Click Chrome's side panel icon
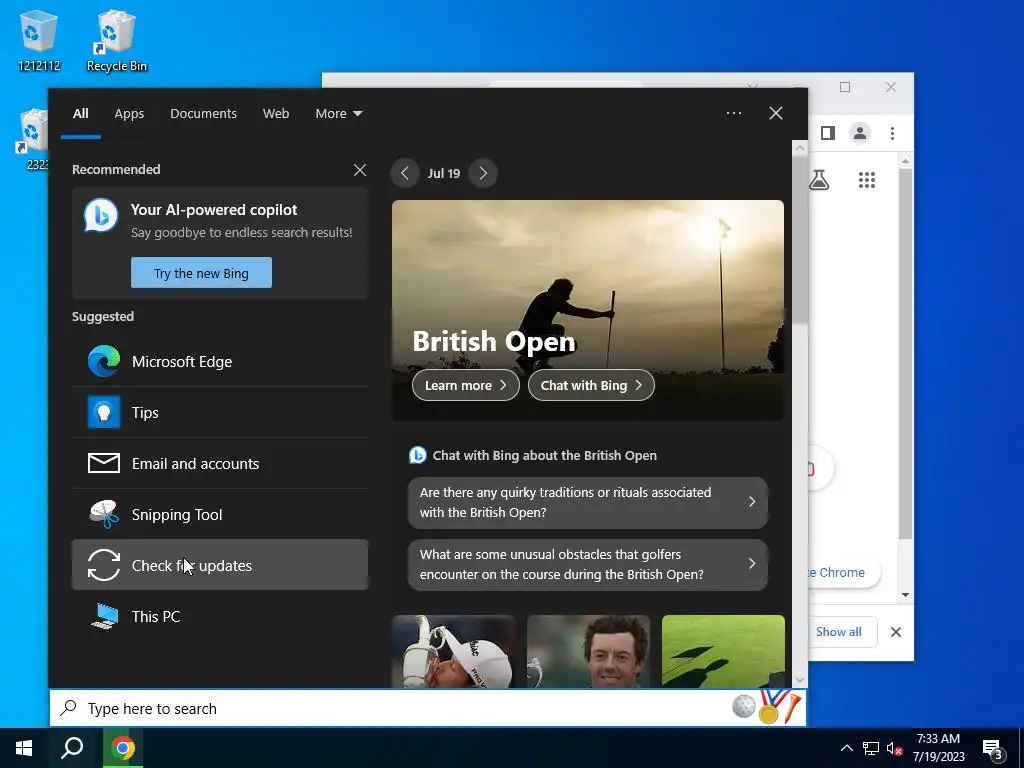Image resolution: width=1024 pixels, height=768 pixels. 827,133
